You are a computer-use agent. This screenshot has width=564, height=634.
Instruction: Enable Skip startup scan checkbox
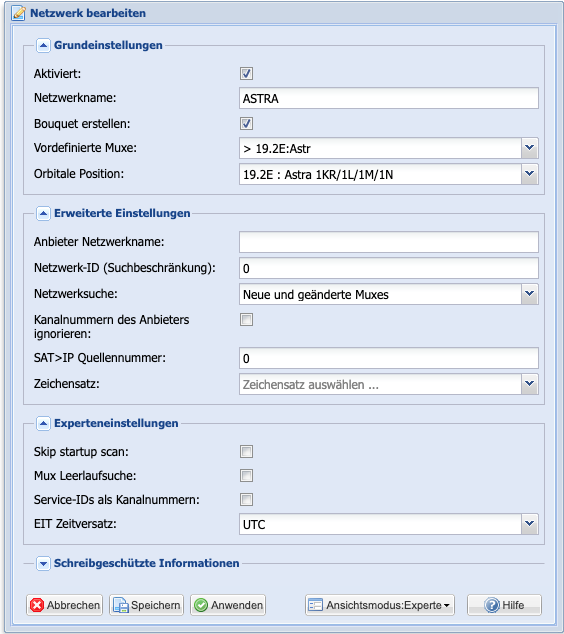(x=247, y=451)
